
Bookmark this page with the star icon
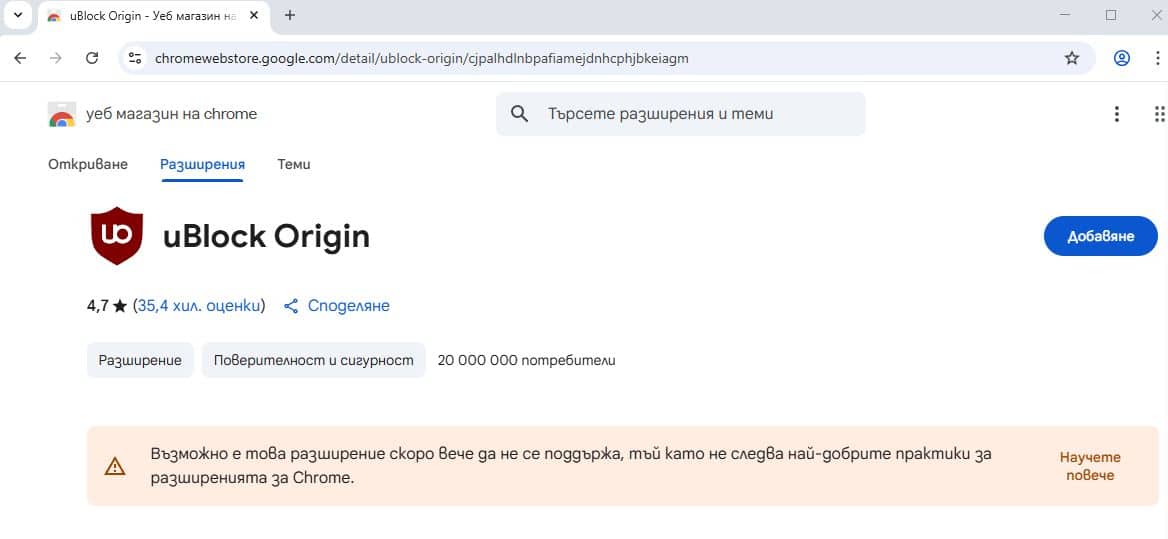tap(1072, 58)
